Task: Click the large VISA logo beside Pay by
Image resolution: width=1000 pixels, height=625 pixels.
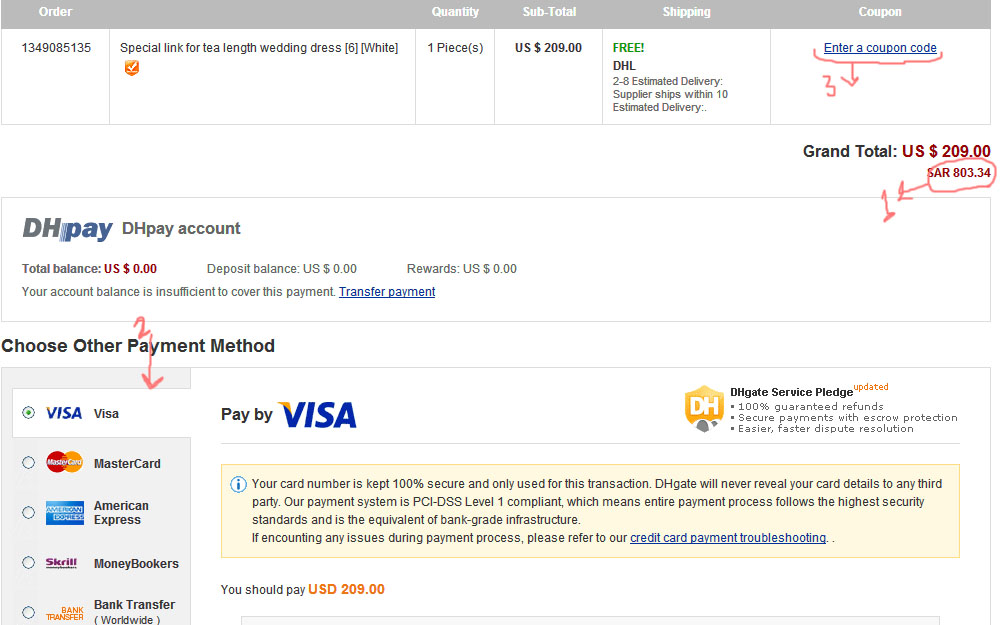Action: [x=317, y=415]
